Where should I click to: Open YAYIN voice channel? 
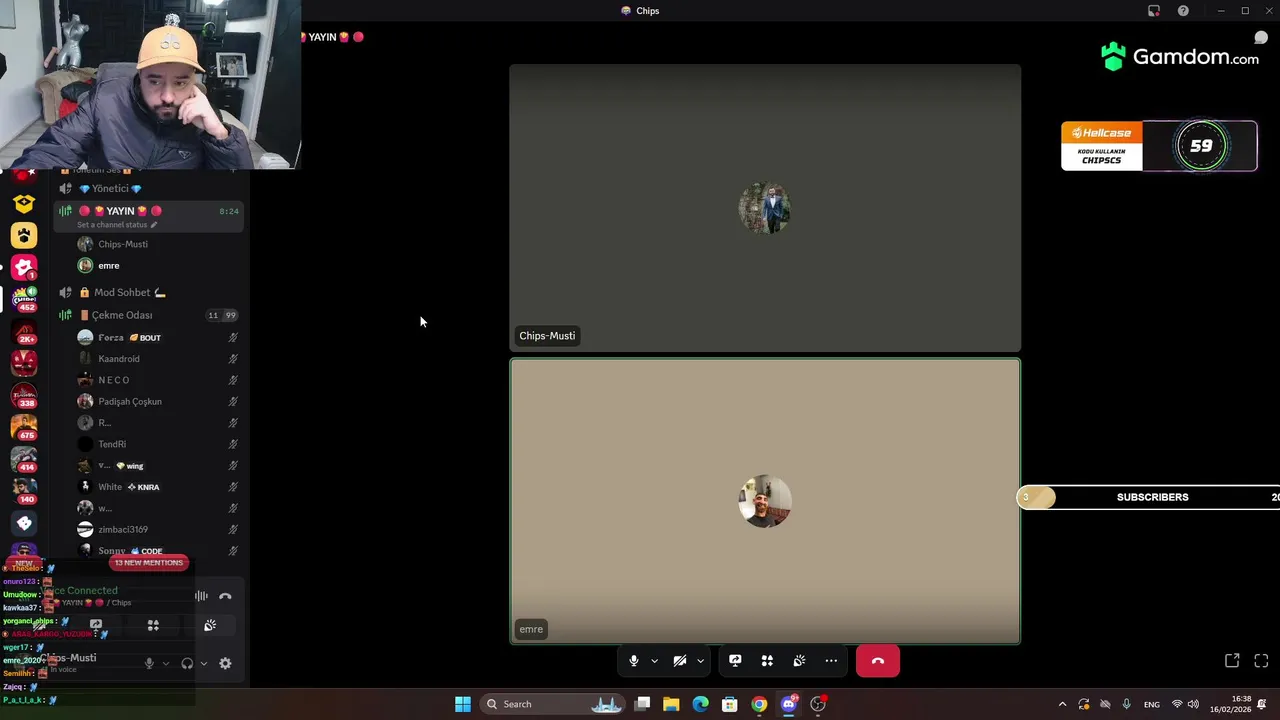coord(148,211)
